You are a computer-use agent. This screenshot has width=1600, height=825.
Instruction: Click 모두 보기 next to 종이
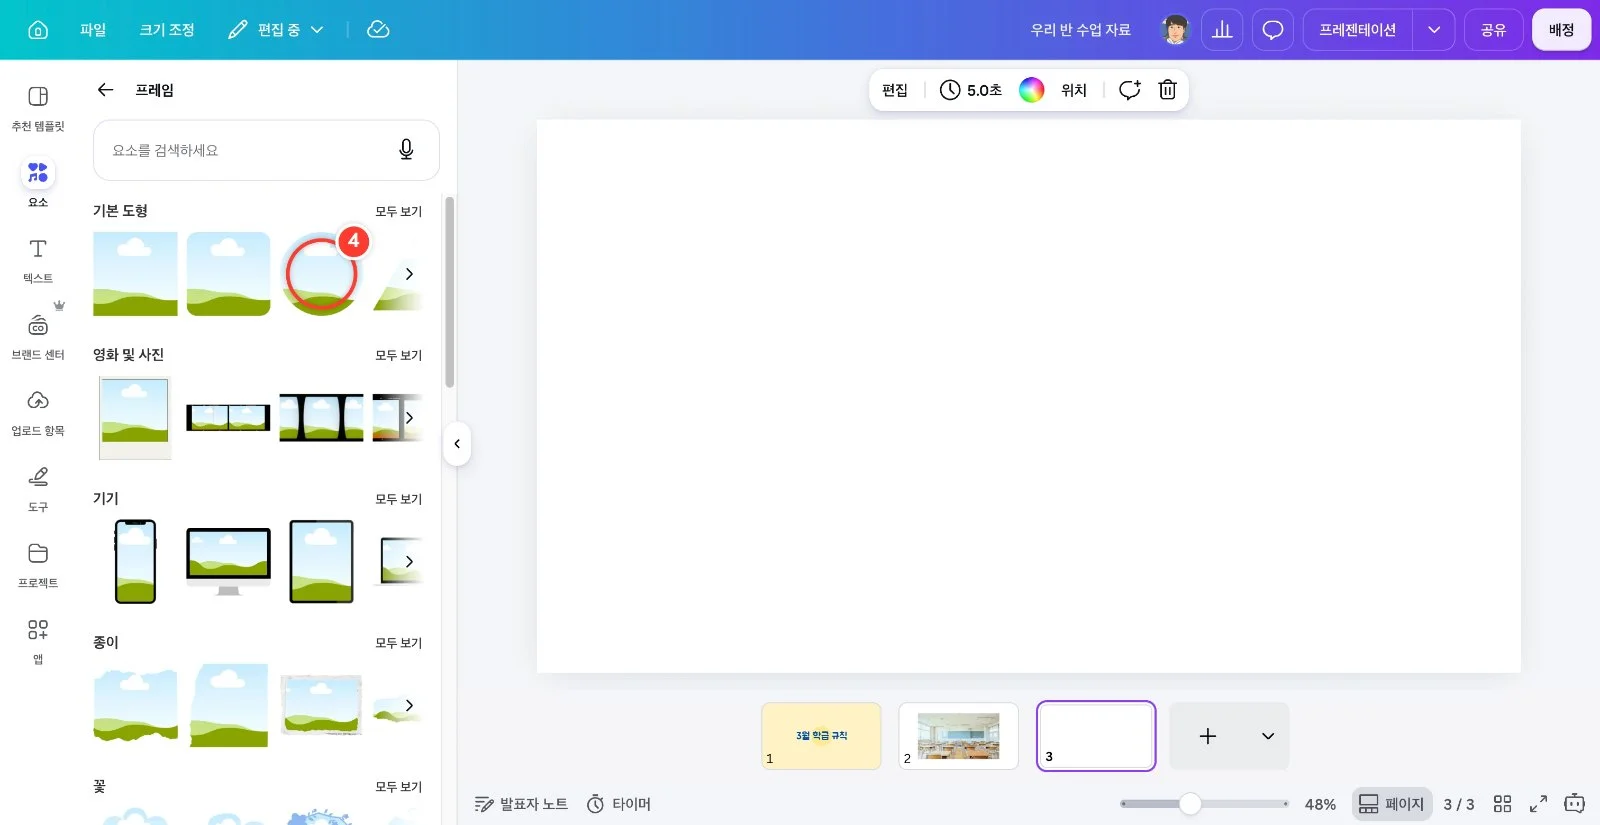pyautogui.click(x=399, y=643)
